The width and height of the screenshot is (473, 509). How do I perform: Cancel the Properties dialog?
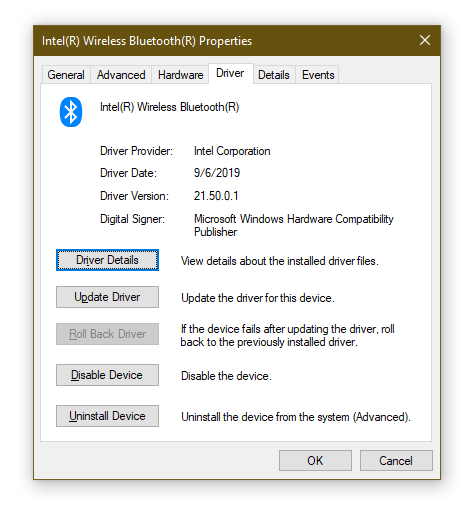tap(396, 461)
